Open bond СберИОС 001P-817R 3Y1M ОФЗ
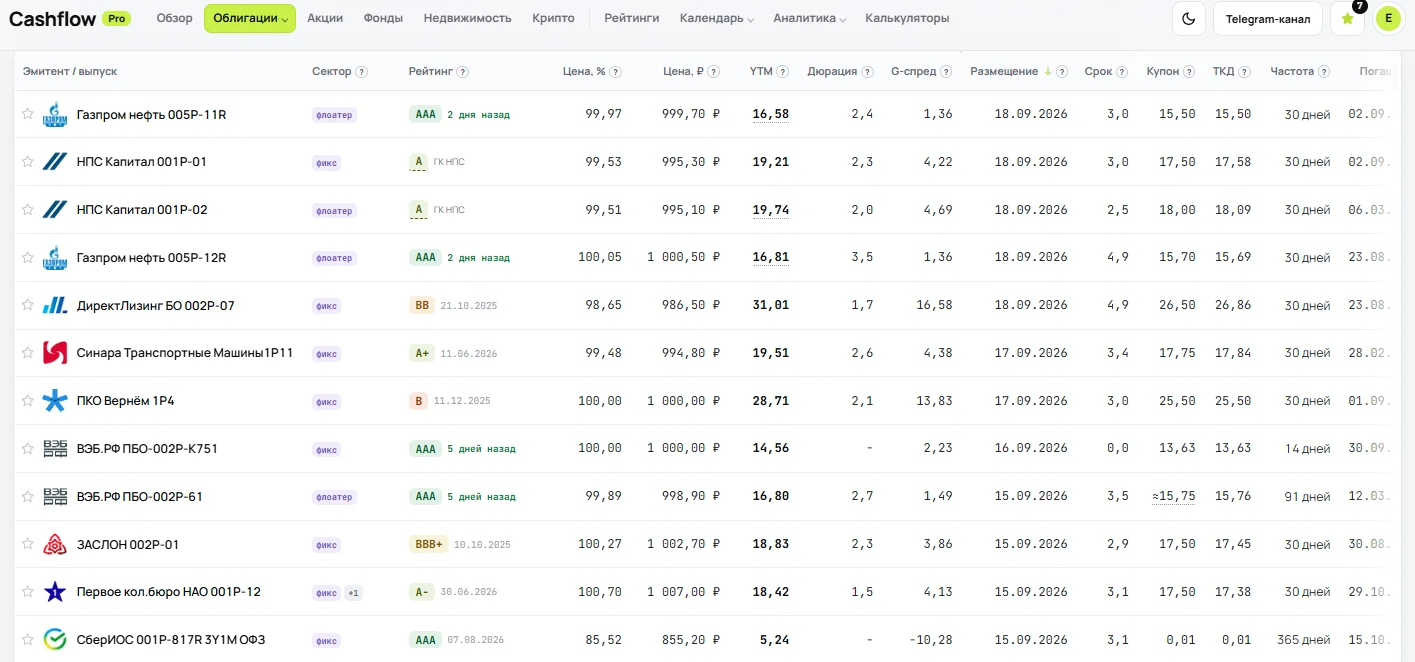Viewport: 1415px width, 662px height. point(171,640)
